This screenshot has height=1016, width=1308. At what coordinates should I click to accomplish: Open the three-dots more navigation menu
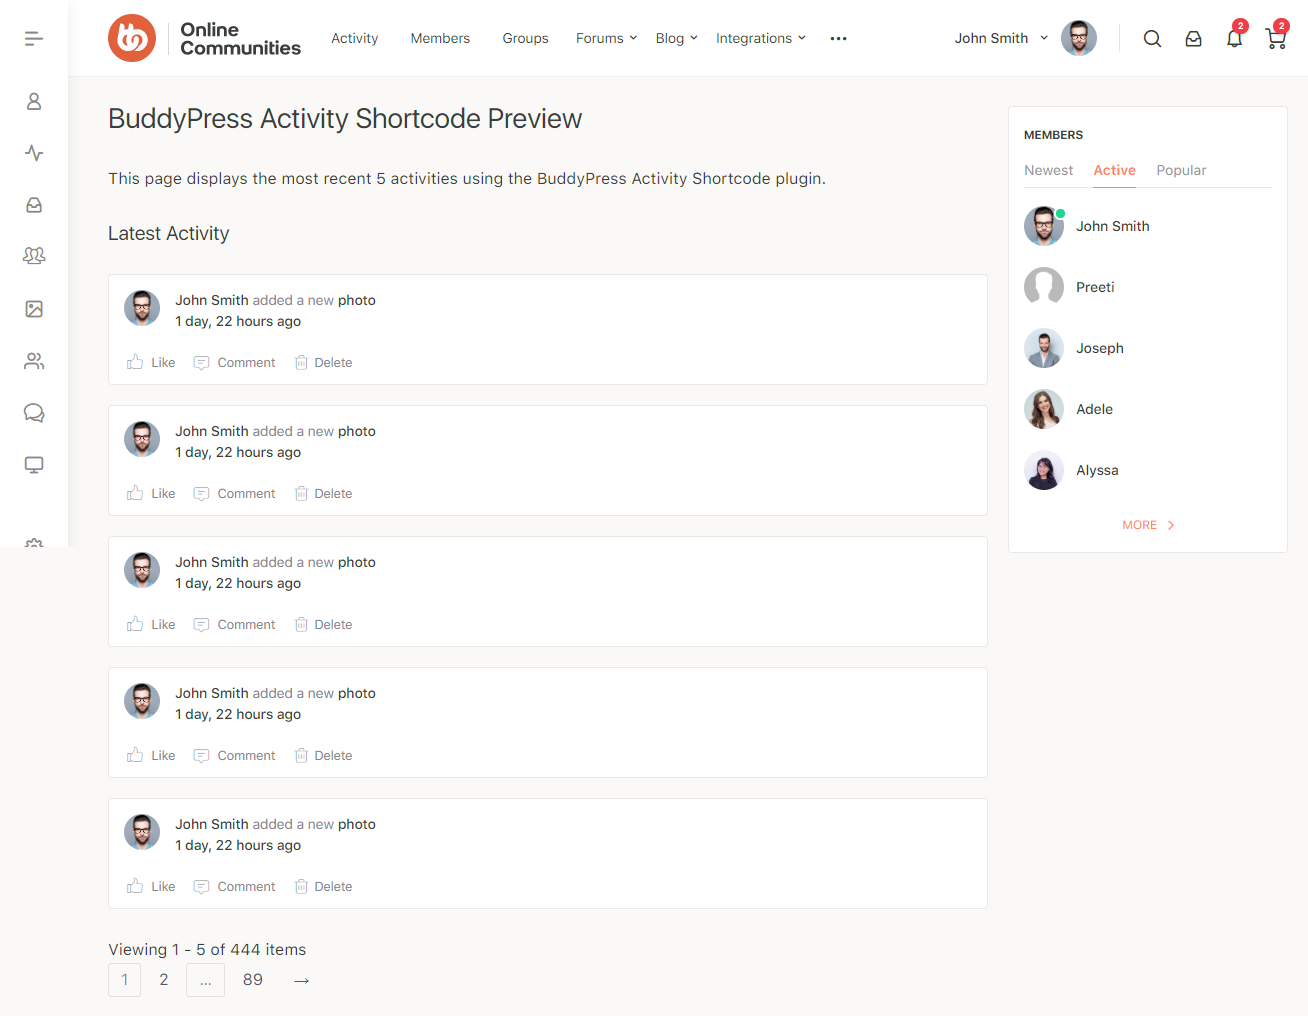pos(838,39)
